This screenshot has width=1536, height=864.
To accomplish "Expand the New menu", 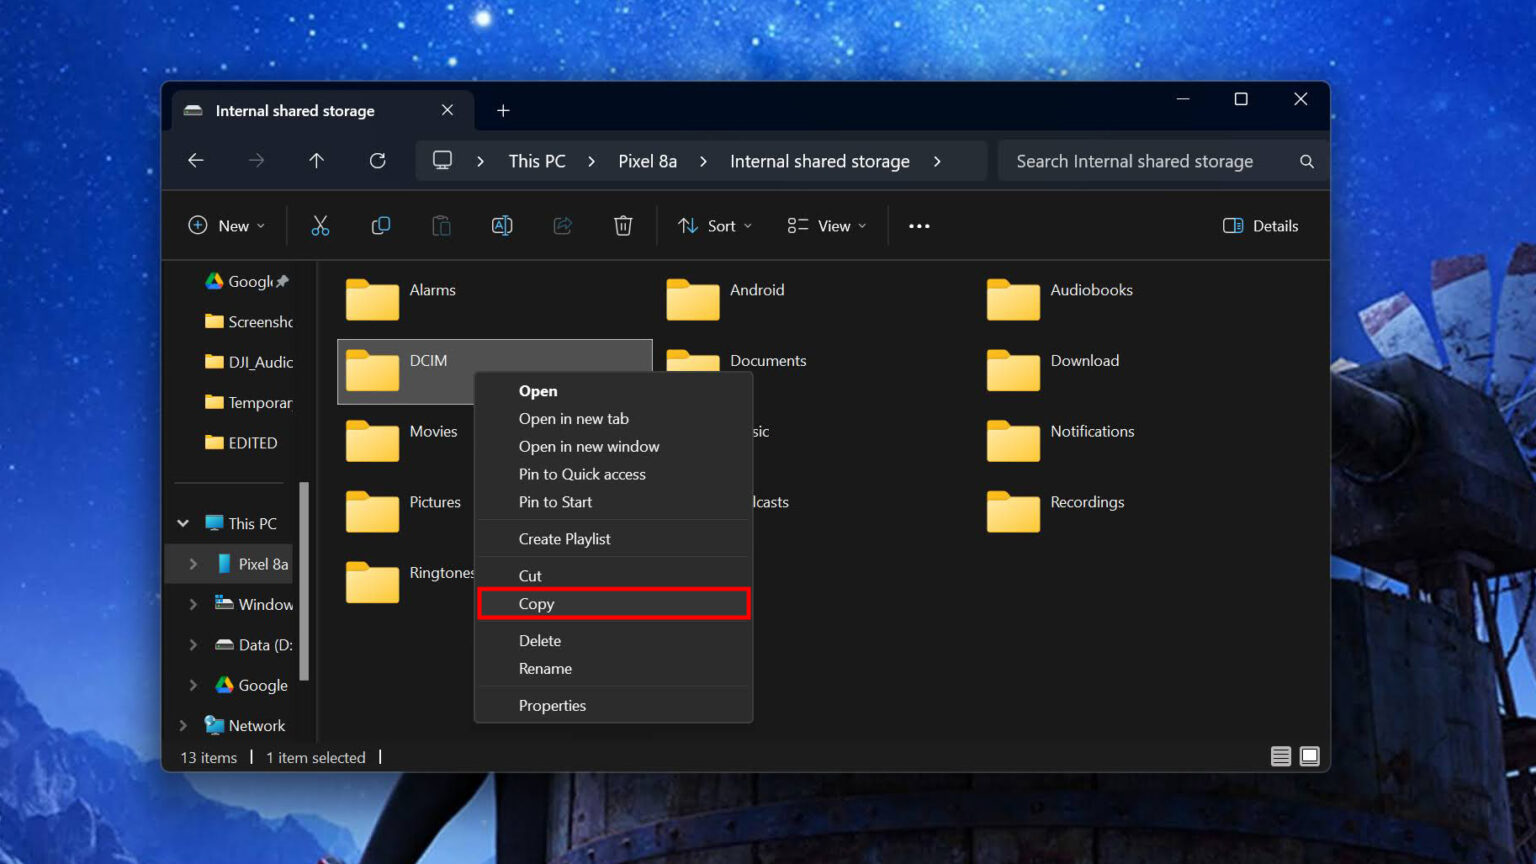I will tap(226, 225).
